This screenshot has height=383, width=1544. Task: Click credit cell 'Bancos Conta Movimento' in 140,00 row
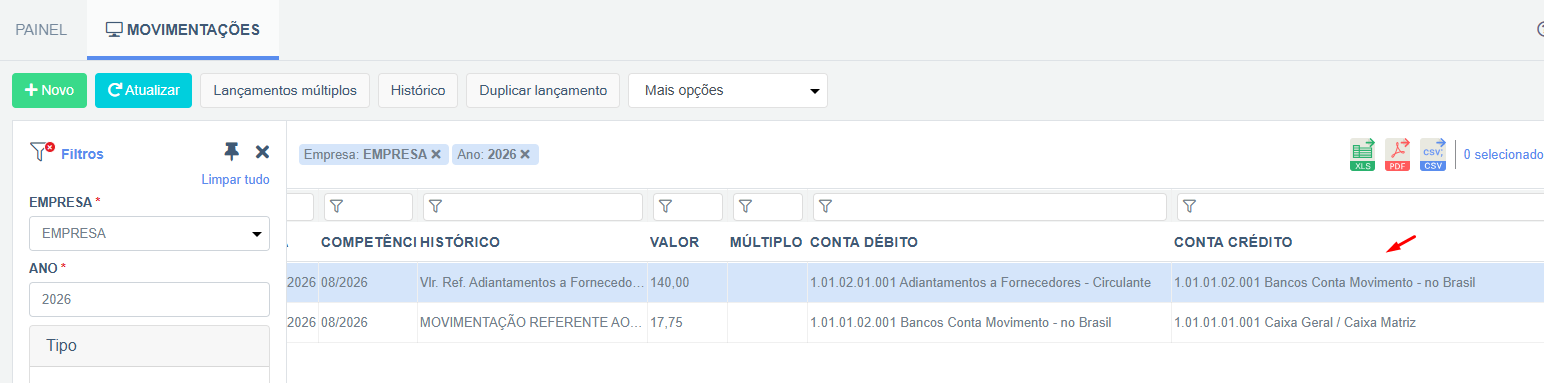[1357, 283]
